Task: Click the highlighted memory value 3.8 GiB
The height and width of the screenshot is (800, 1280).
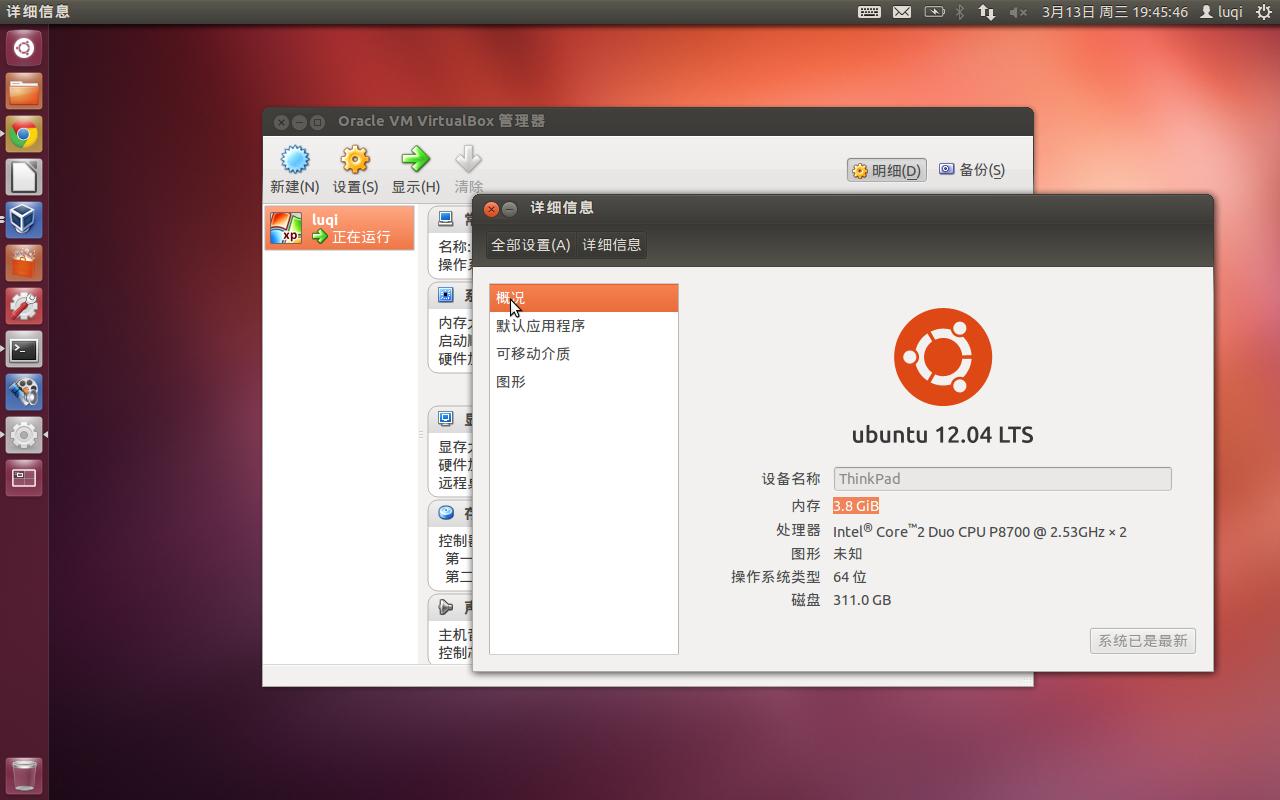Action: tap(856, 506)
